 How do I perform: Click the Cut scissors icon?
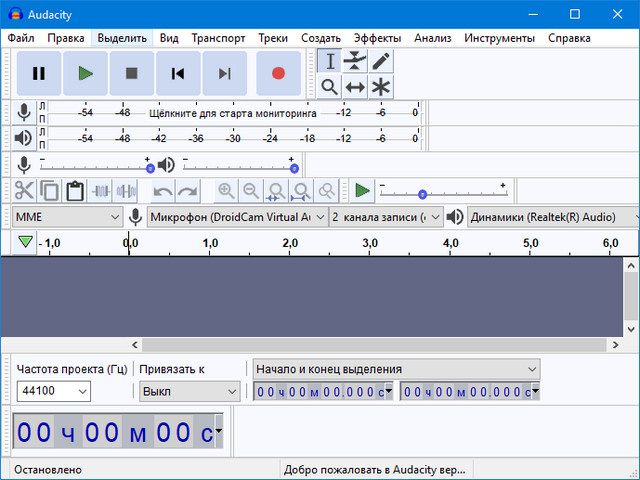coord(23,190)
